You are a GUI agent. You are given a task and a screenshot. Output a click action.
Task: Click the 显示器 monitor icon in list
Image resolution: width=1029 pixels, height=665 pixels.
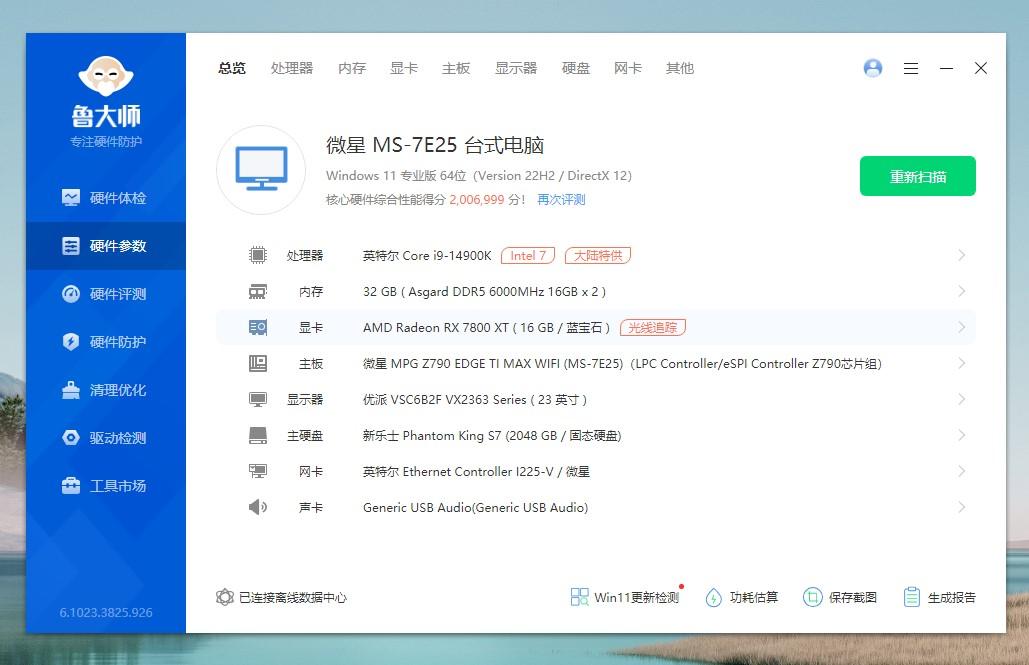tap(258, 399)
